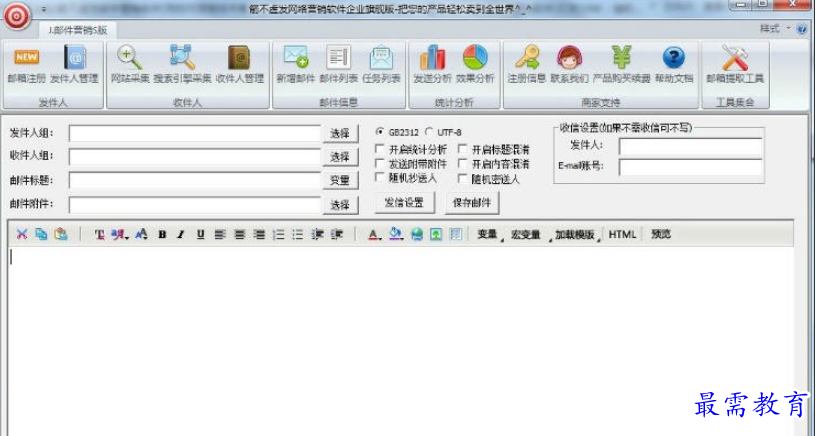
Task: Open the 变量 variable dropdown in editor toolbar
Action: point(489,235)
